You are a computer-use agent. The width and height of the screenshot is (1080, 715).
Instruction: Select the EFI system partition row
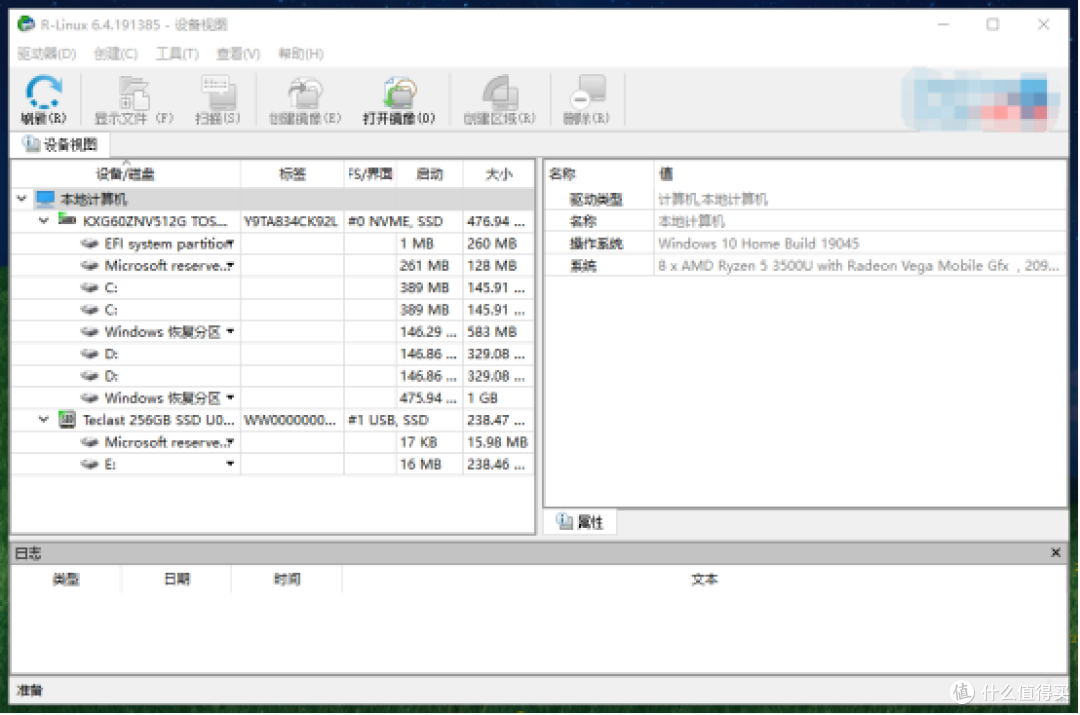pos(273,243)
